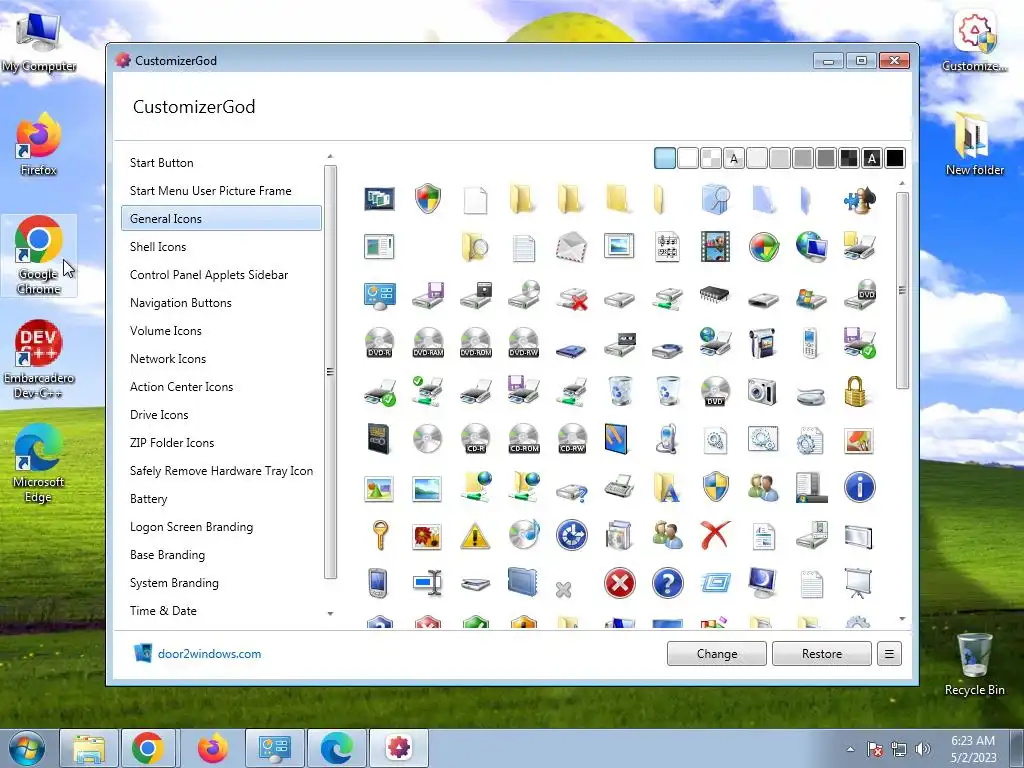Click the Change button

(716, 654)
